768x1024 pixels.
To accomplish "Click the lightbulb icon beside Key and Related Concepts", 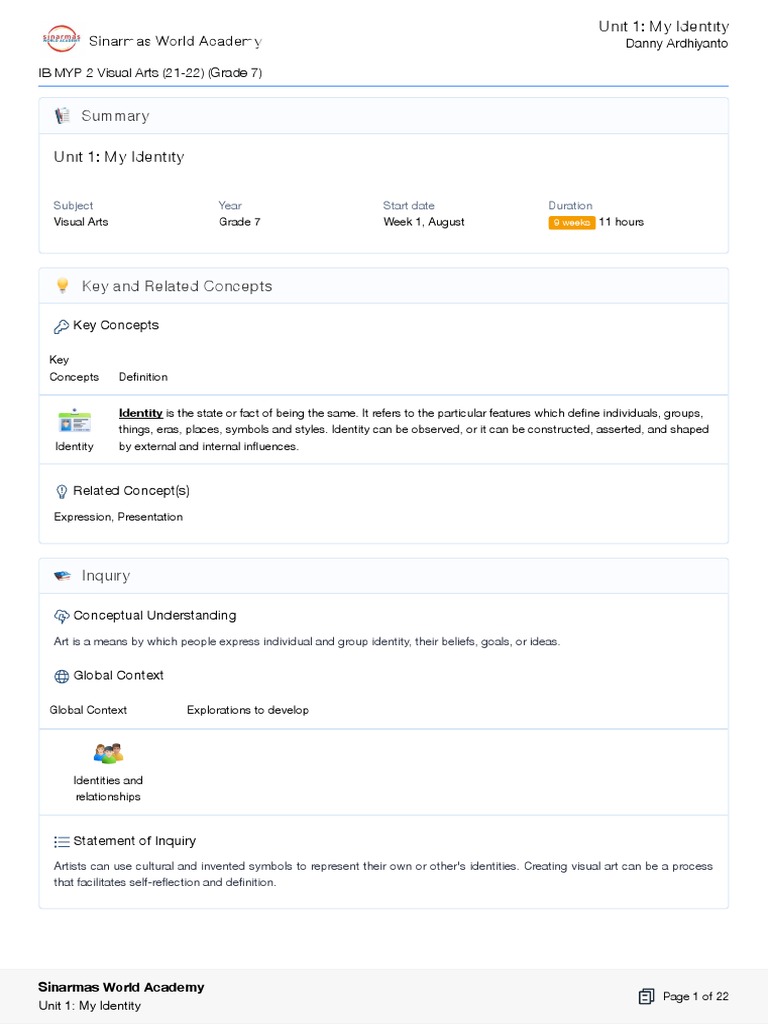I will pos(63,286).
